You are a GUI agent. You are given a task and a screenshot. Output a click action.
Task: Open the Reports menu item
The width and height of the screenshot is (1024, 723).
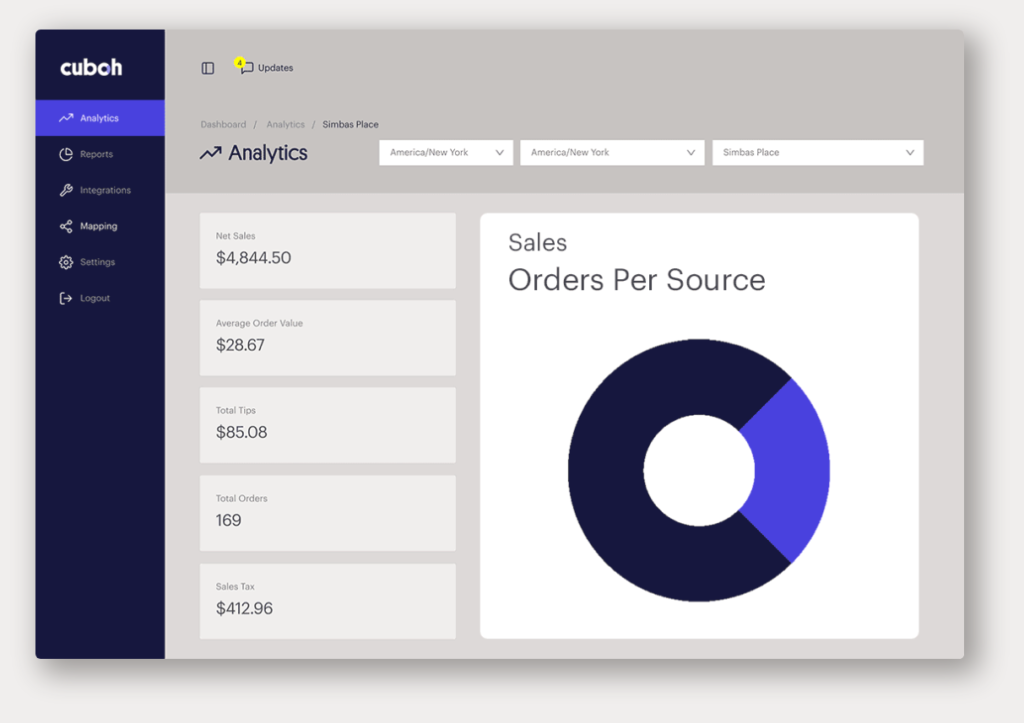[96, 154]
